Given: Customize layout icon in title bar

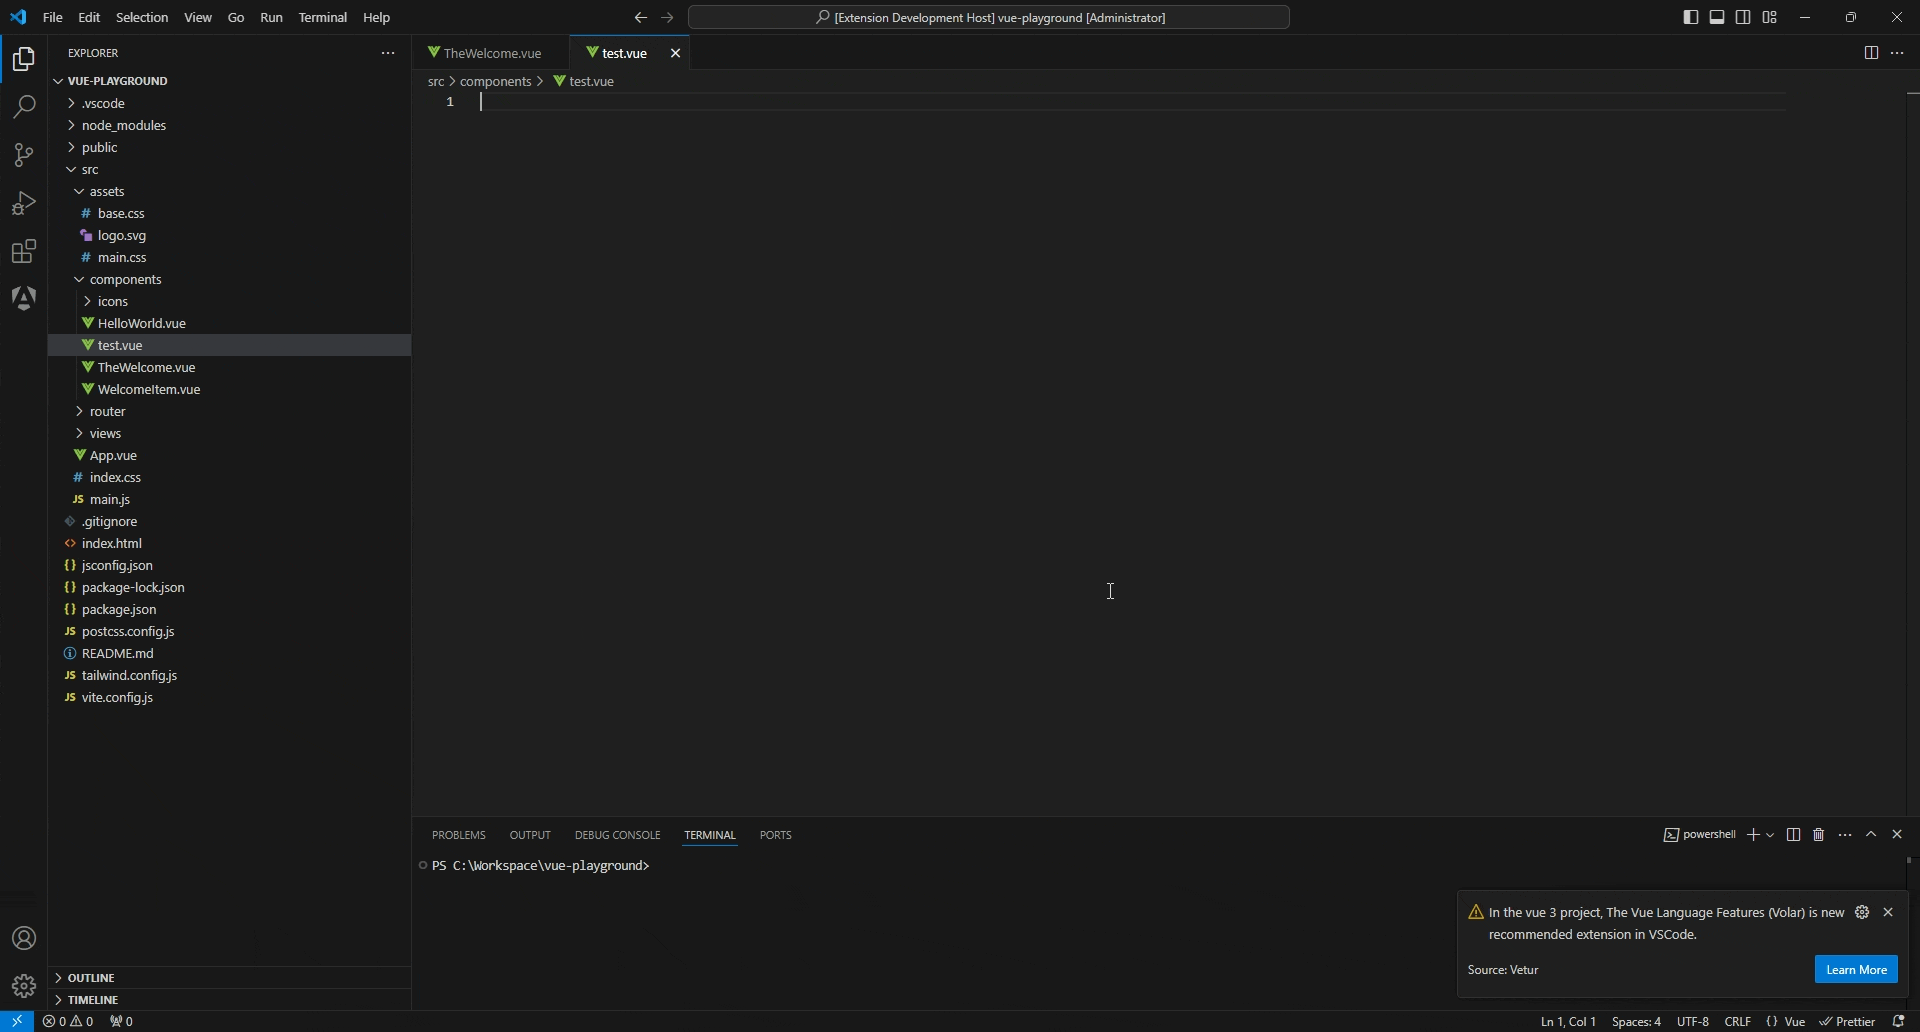Looking at the screenshot, I should pyautogui.click(x=1770, y=18).
